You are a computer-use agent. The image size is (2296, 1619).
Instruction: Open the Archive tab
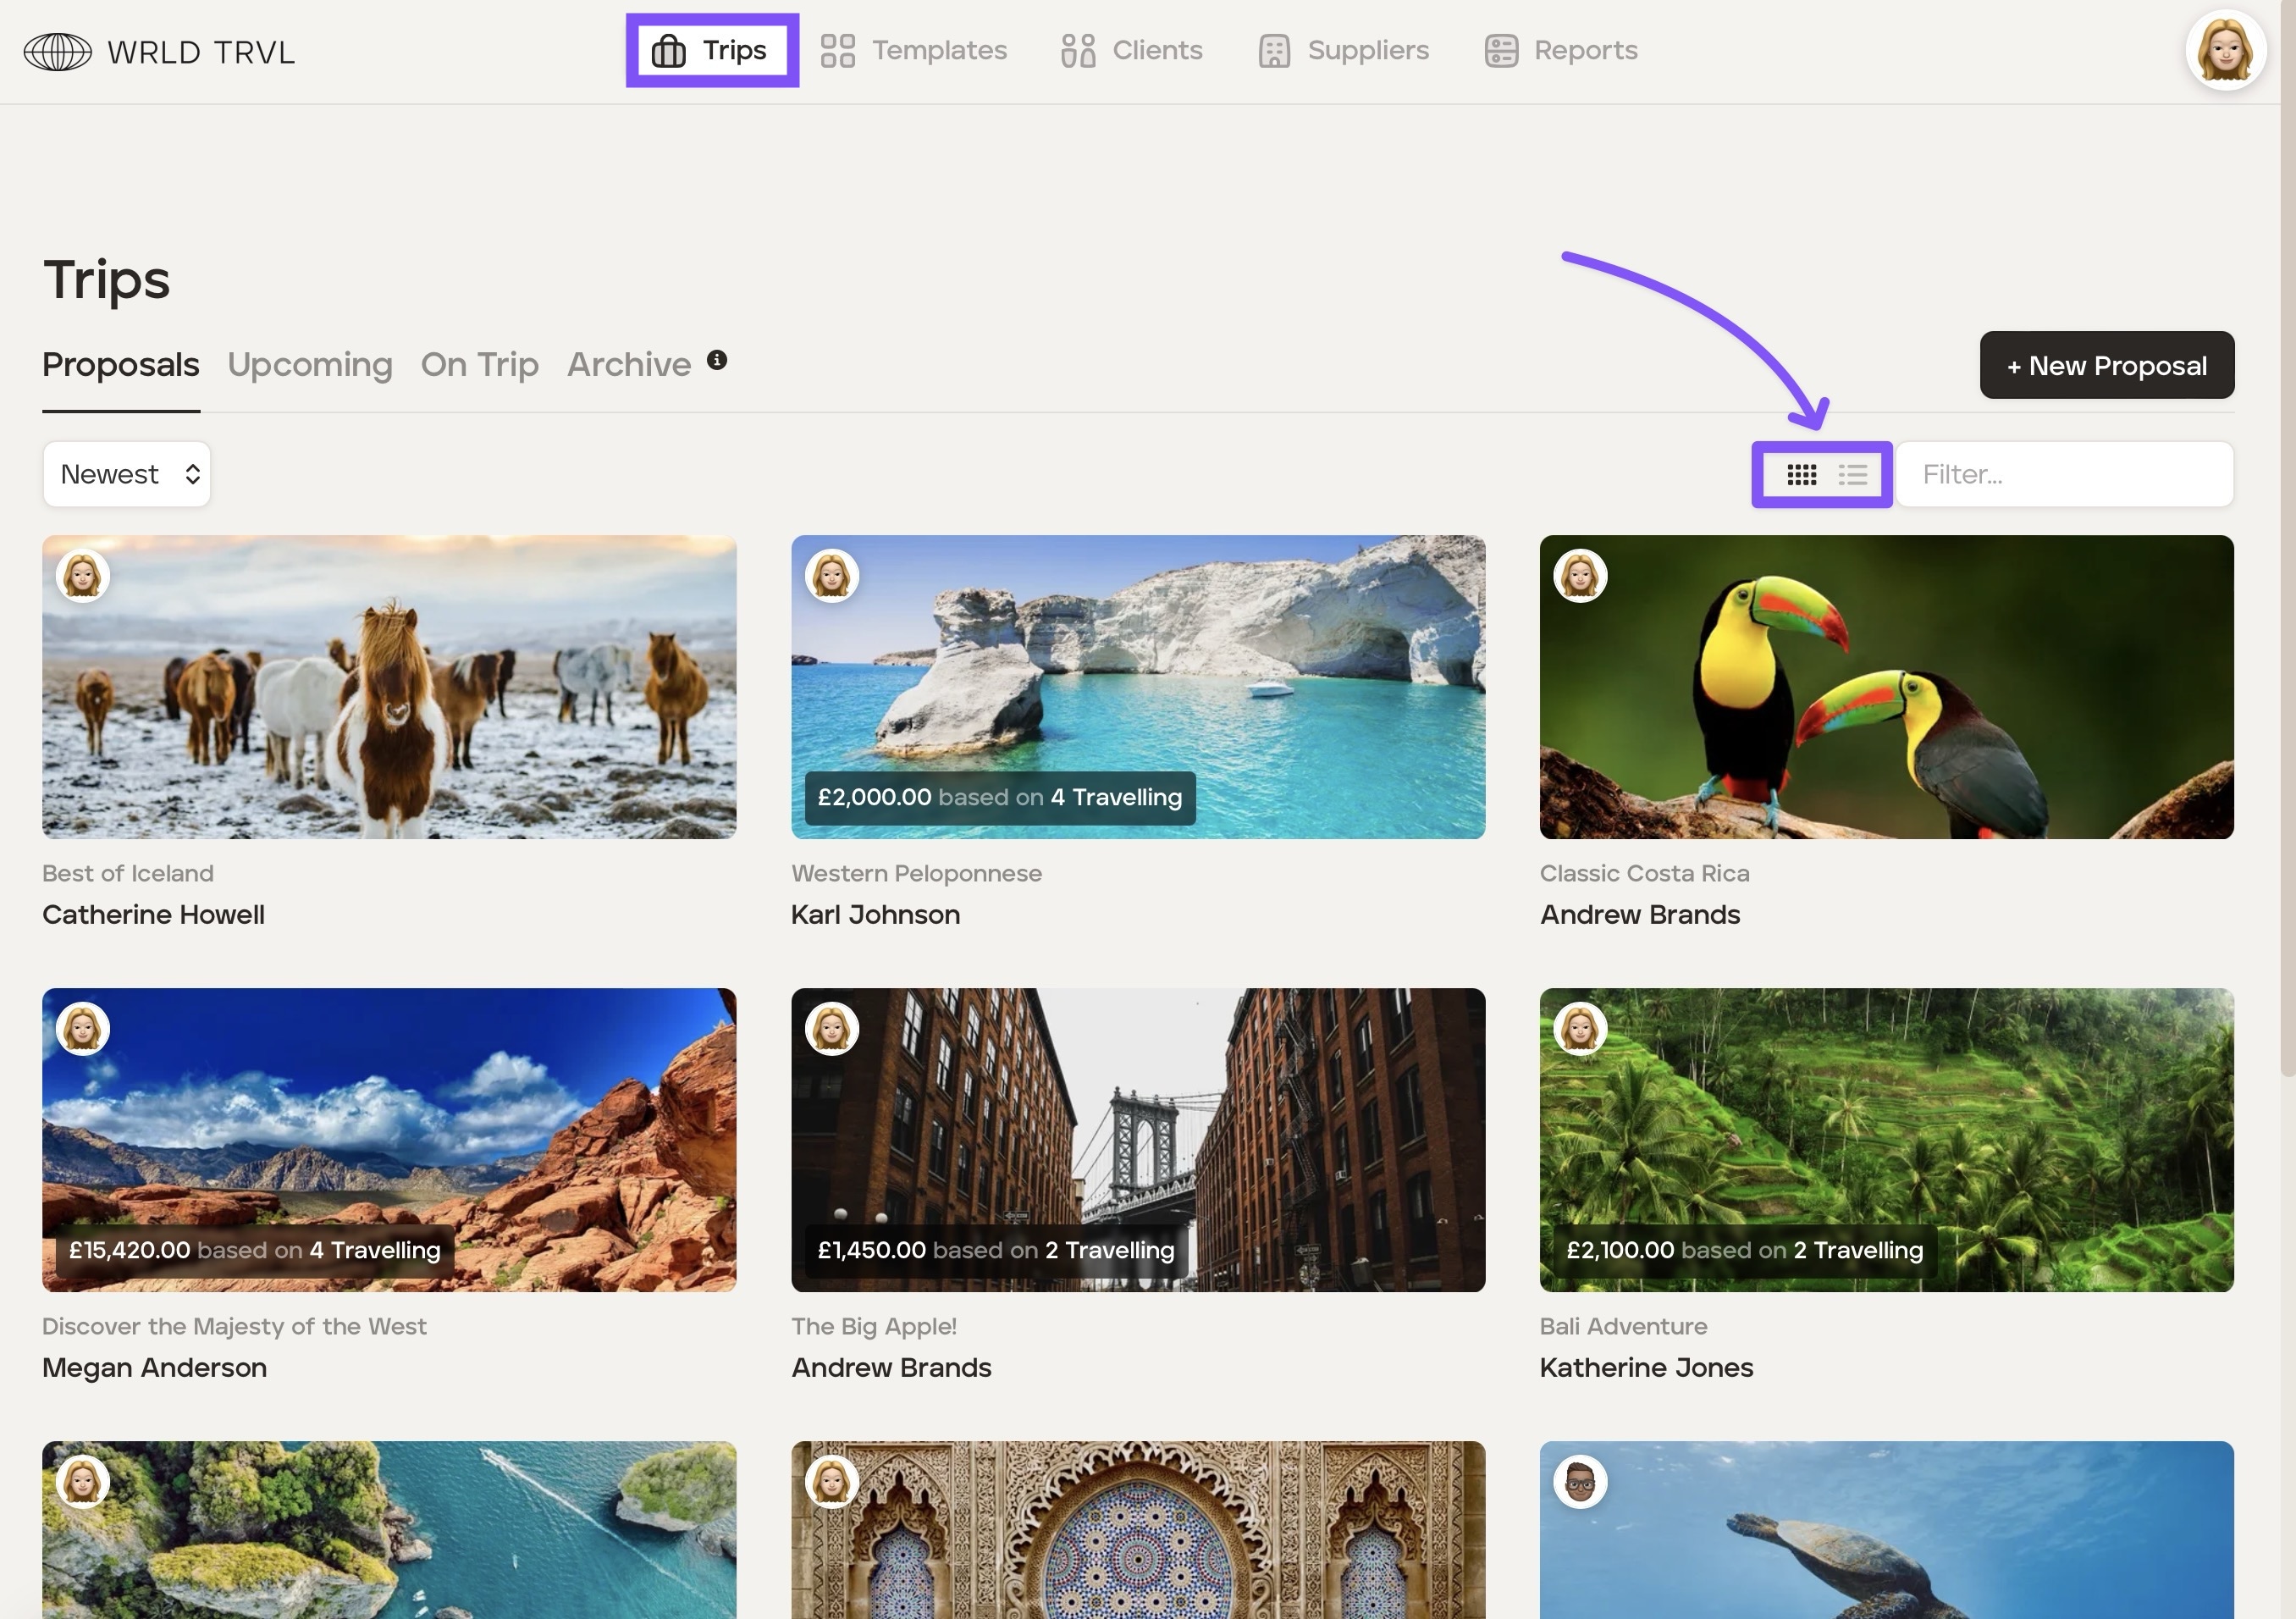(629, 365)
